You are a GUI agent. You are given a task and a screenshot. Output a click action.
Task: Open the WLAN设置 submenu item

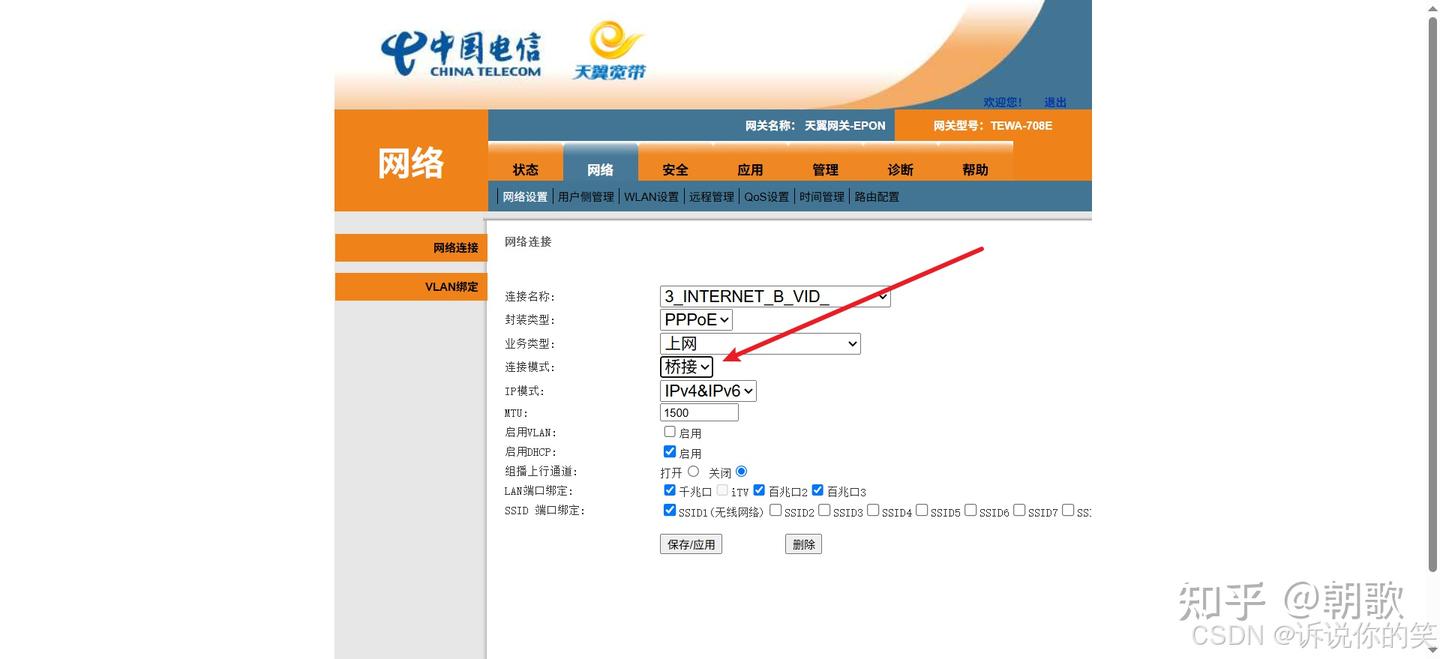(x=651, y=196)
